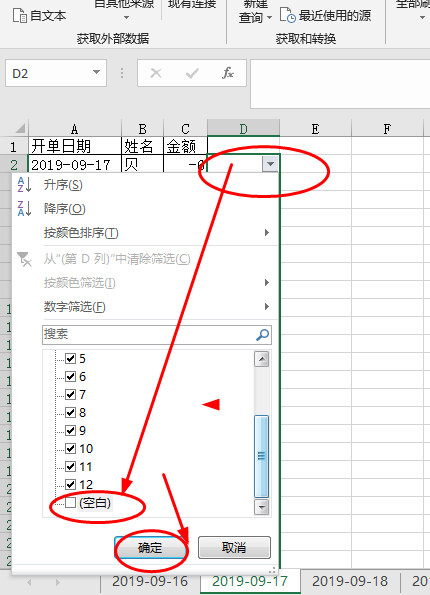Click the formula bar input area
Screen dimensions: 430x595
[340, 83]
